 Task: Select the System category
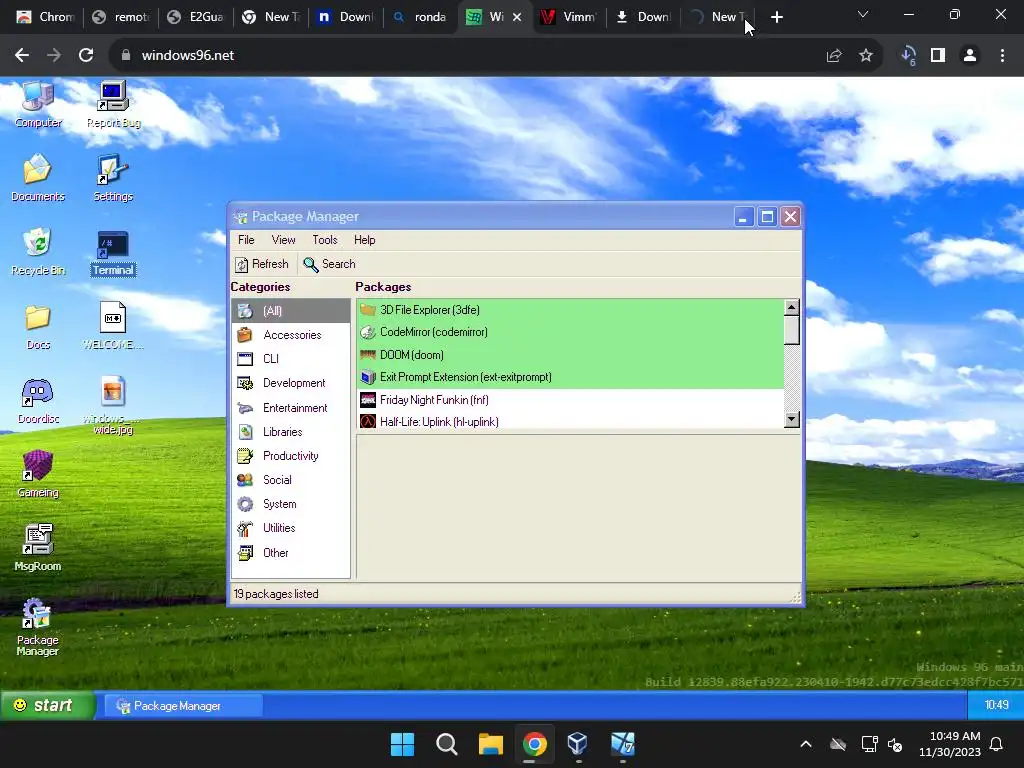[291, 504]
